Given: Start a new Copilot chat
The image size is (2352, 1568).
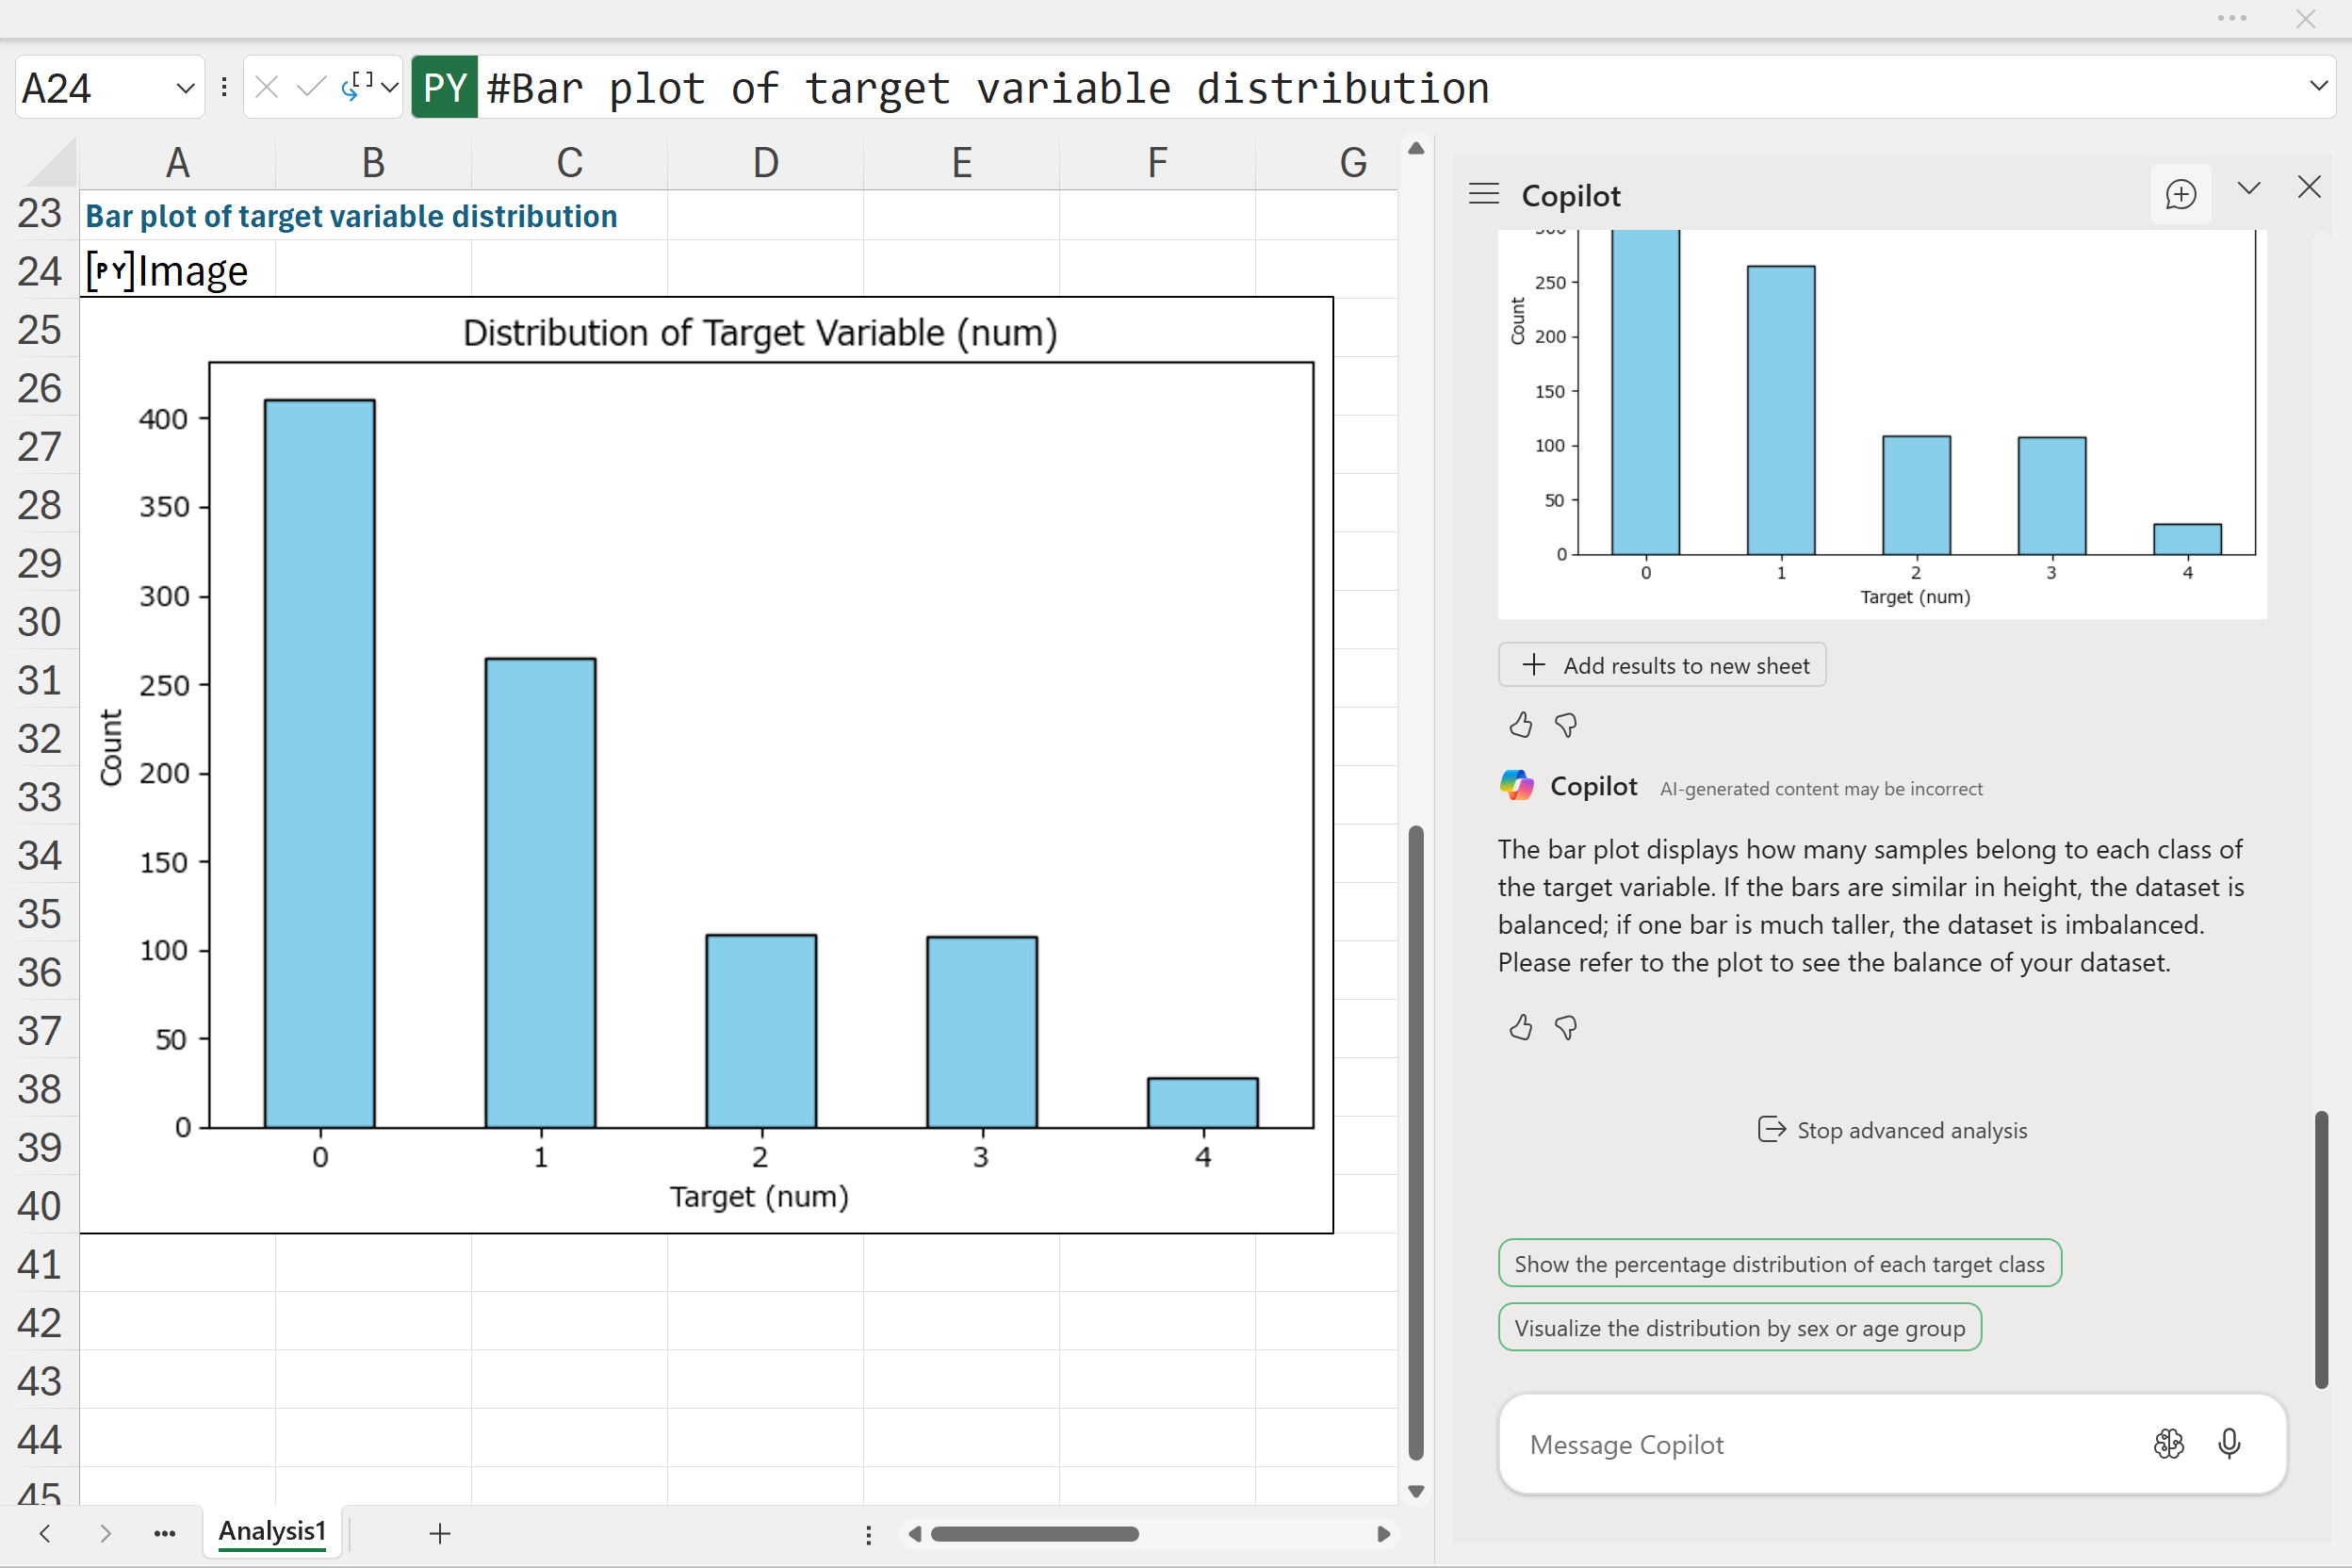Looking at the screenshot, I should point(2180,194).
